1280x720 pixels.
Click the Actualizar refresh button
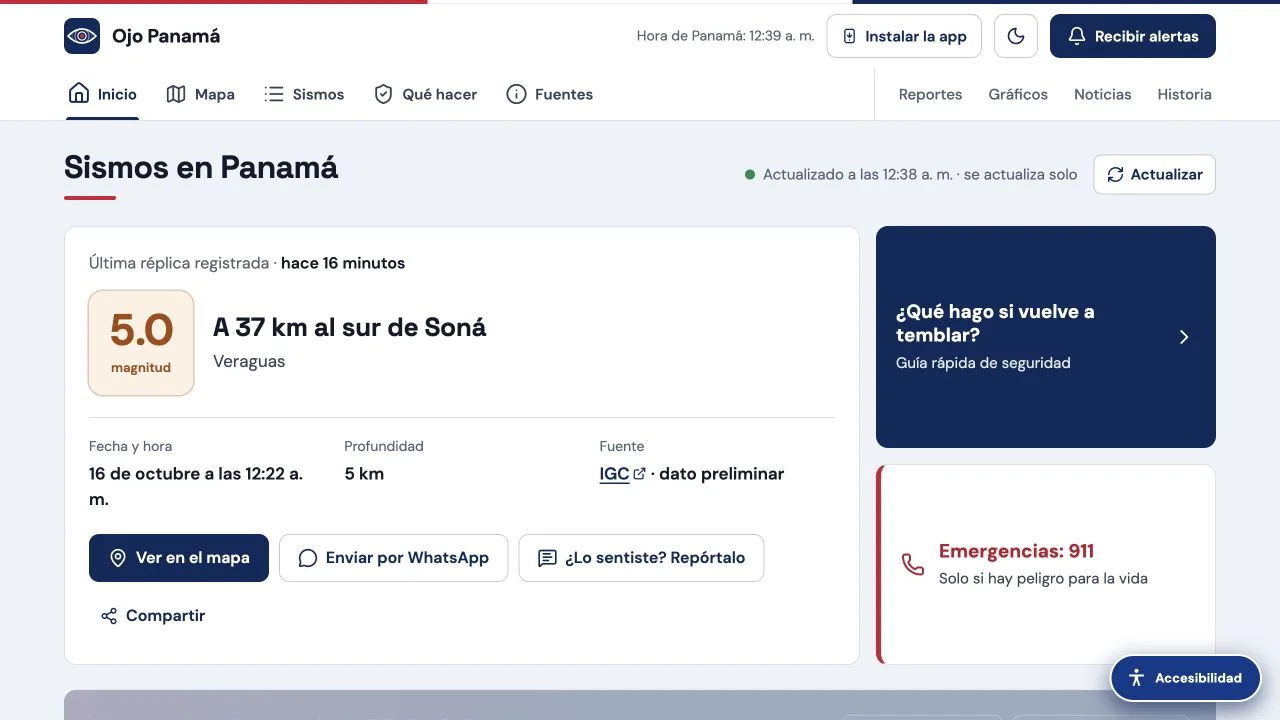[1155, 174]
